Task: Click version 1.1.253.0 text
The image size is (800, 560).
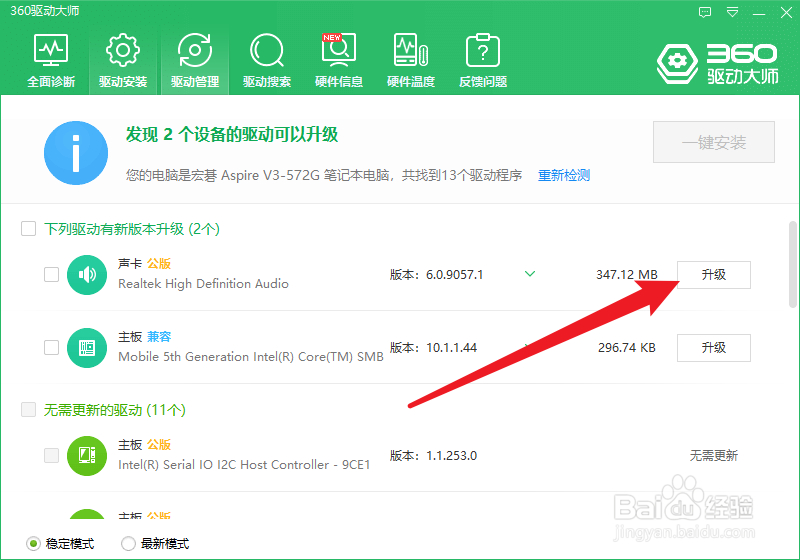Action: 452,455
